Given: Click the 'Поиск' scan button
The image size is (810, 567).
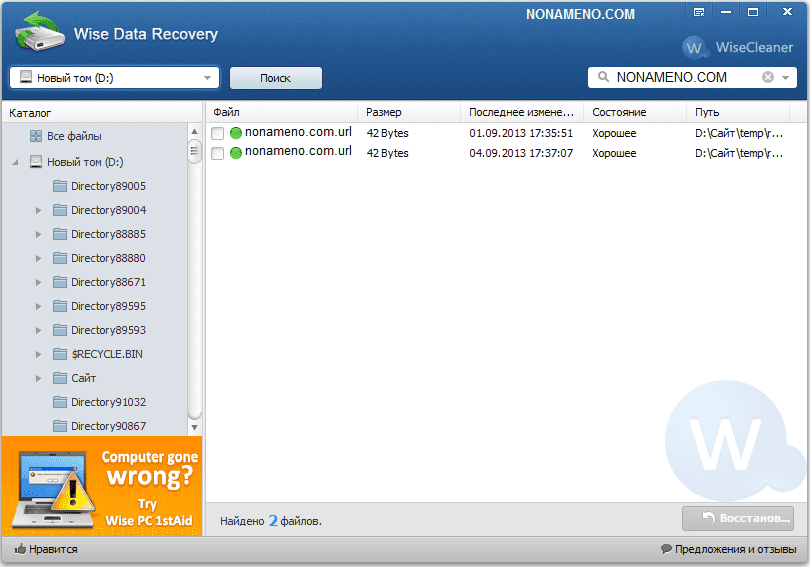Looking at the screenshot, I should coord(275,78).
